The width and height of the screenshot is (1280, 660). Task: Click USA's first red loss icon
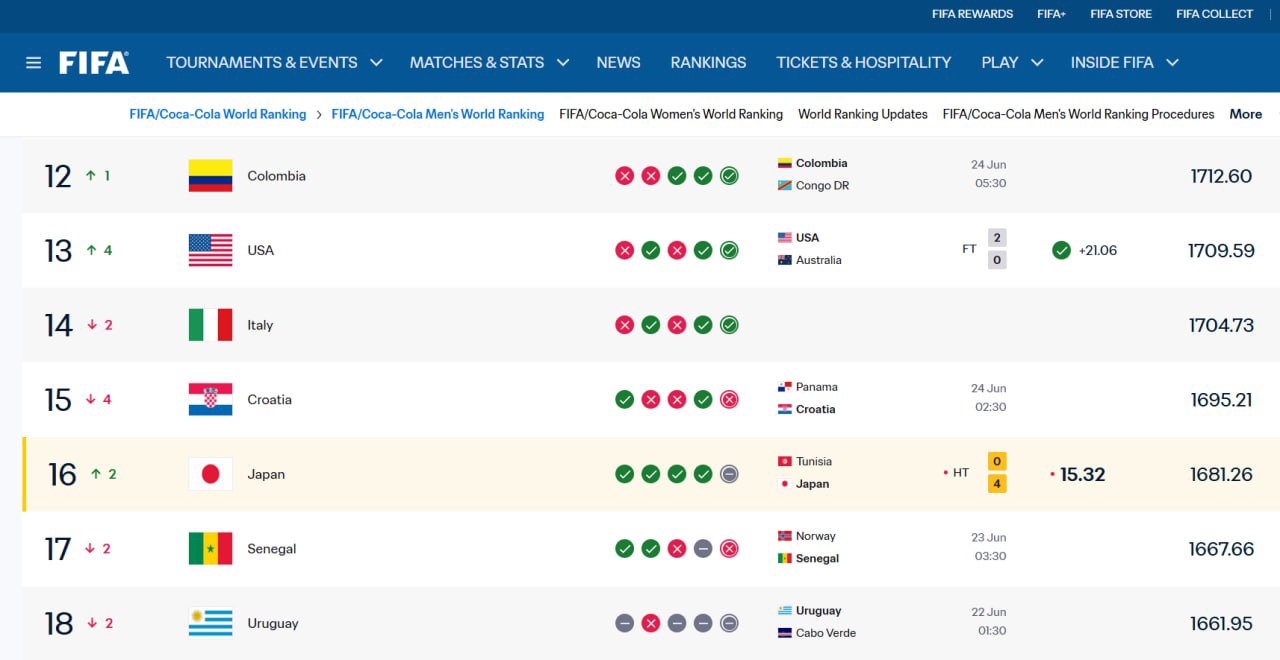tap(625, 250)
